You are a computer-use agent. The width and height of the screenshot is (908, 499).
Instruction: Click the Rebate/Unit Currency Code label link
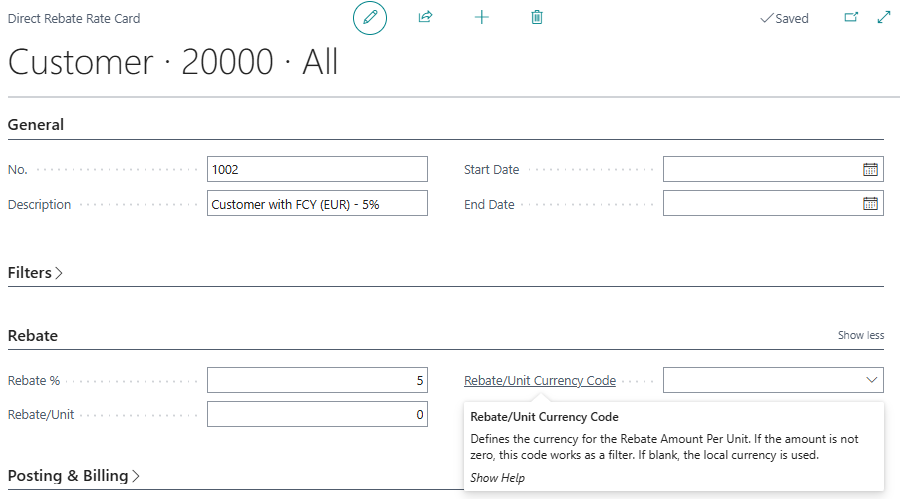tap(540, 380)
